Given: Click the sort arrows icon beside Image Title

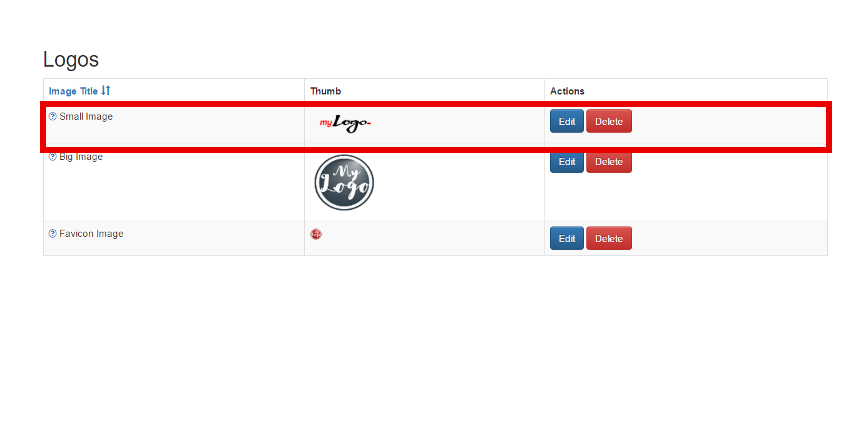Looking at the screenshot, I should point(106,90).
